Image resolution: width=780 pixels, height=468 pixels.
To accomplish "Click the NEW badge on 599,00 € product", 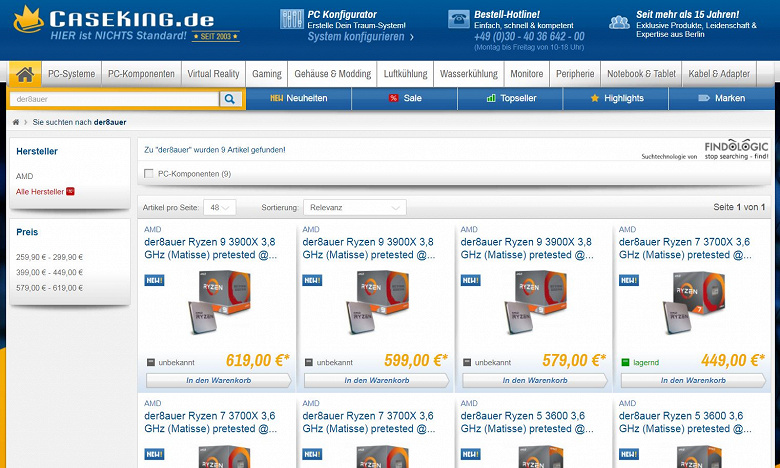I will click(312, 281).
